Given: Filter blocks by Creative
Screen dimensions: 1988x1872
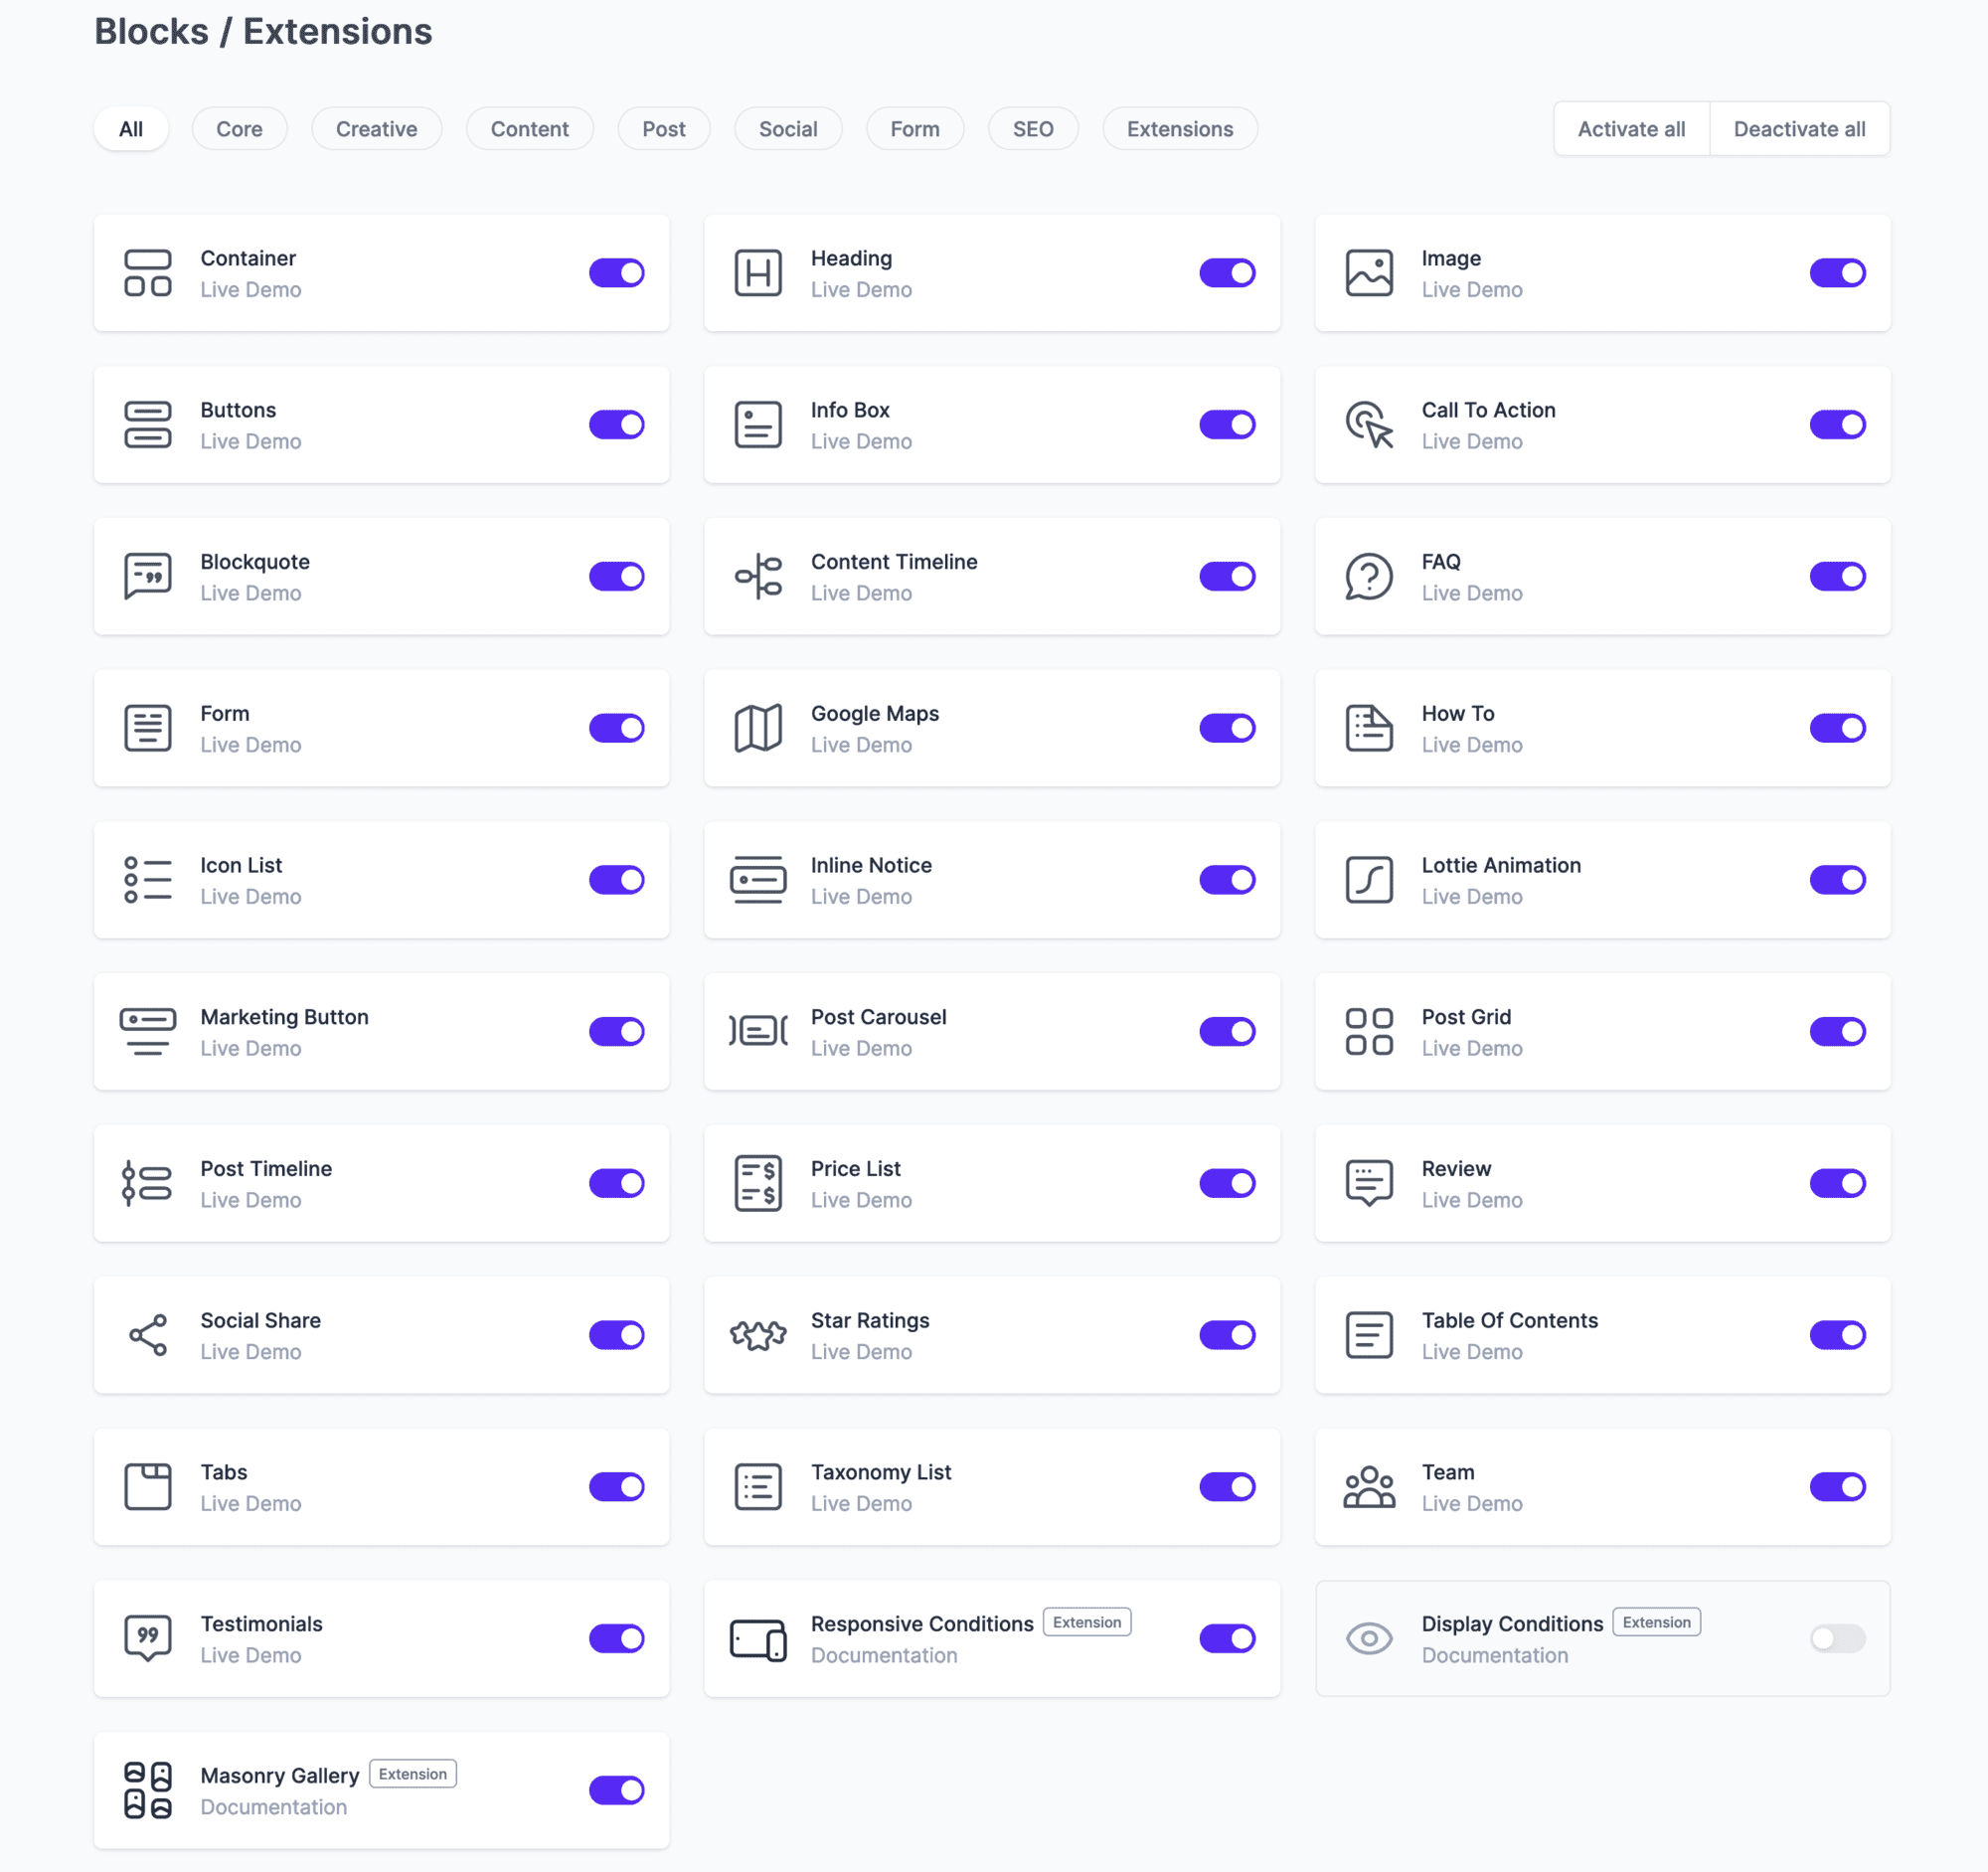Looking at the screenshot, I should (376, 129).
